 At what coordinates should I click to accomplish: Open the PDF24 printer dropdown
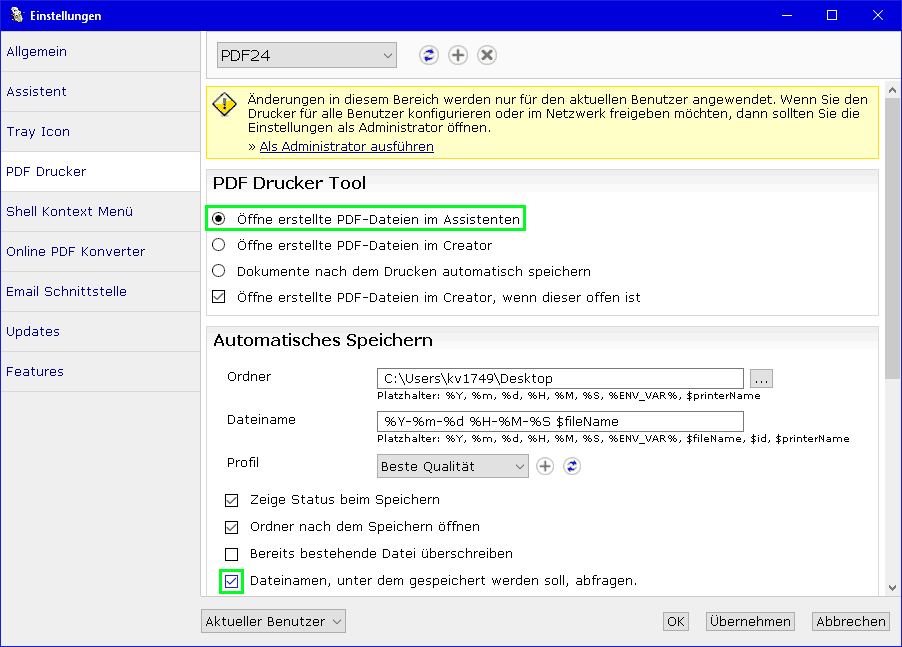pyautogui.click(x=307, y=56)
